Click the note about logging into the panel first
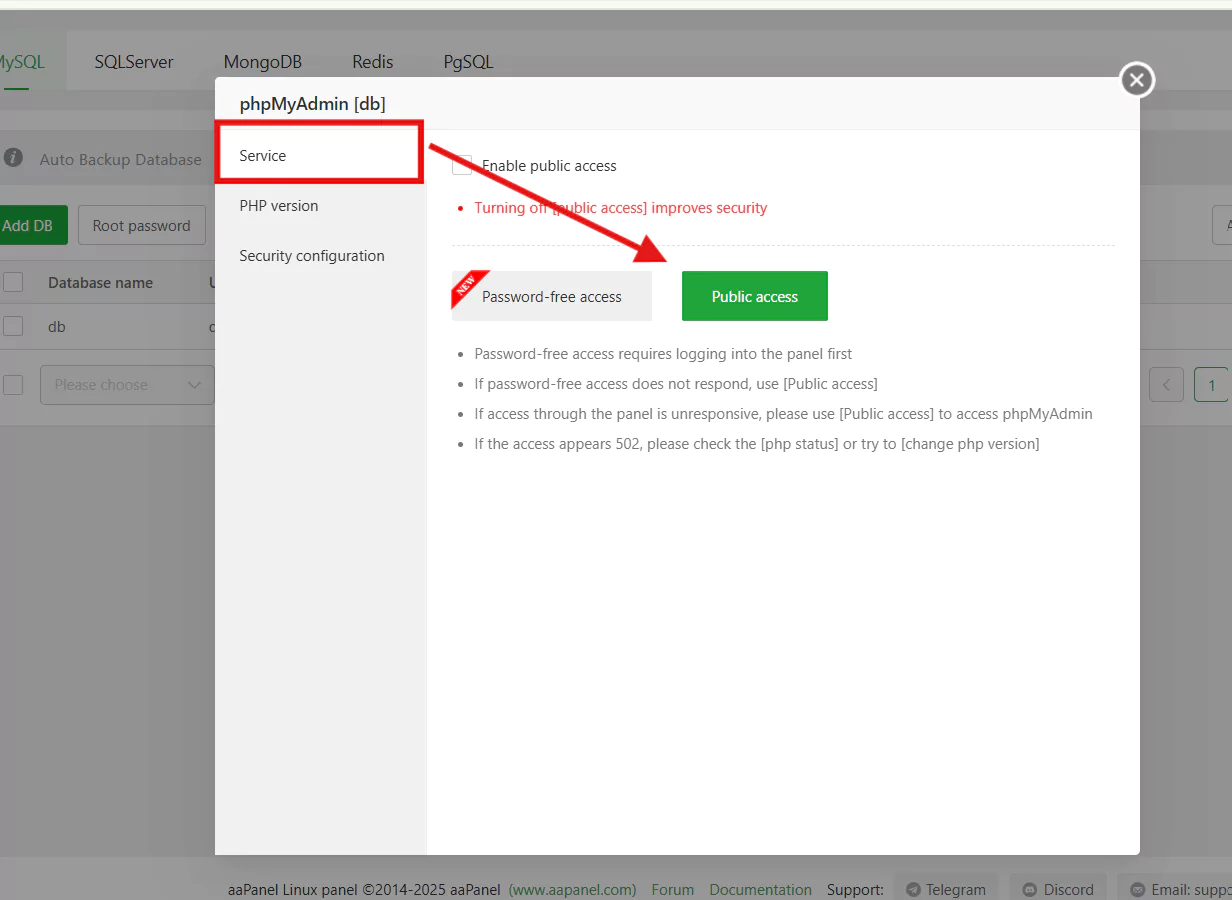This screenshot has width=1232, height=900. [x=663, y=354]
